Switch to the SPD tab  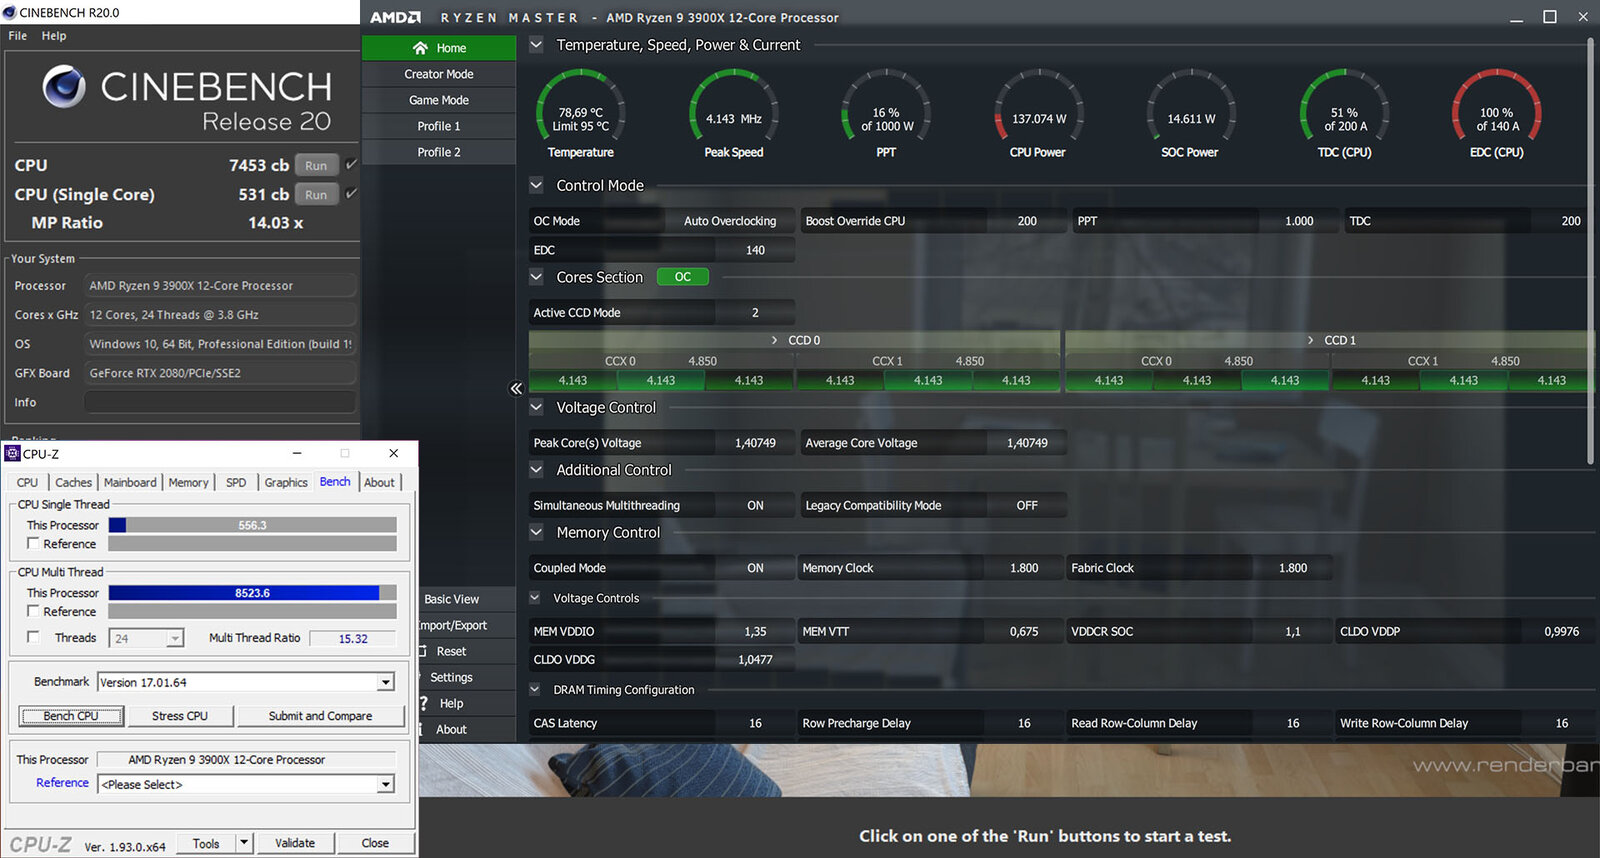point(236,482)
